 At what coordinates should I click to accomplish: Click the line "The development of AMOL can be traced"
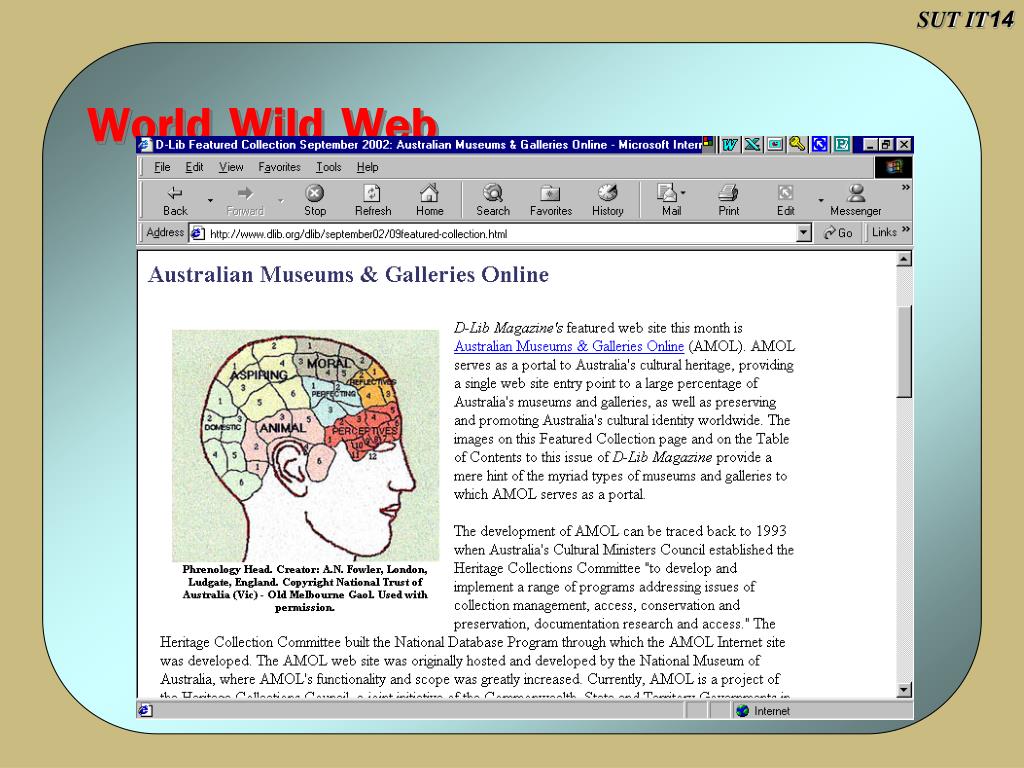click(x=620, y=531)
